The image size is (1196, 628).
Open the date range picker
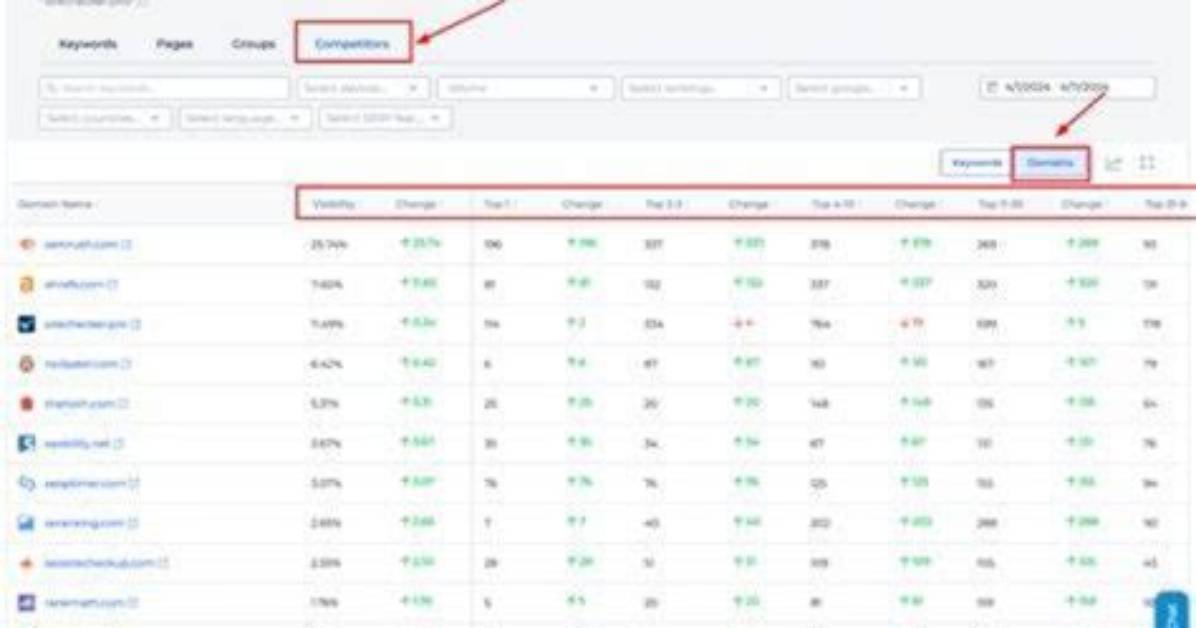point(1067,88)
